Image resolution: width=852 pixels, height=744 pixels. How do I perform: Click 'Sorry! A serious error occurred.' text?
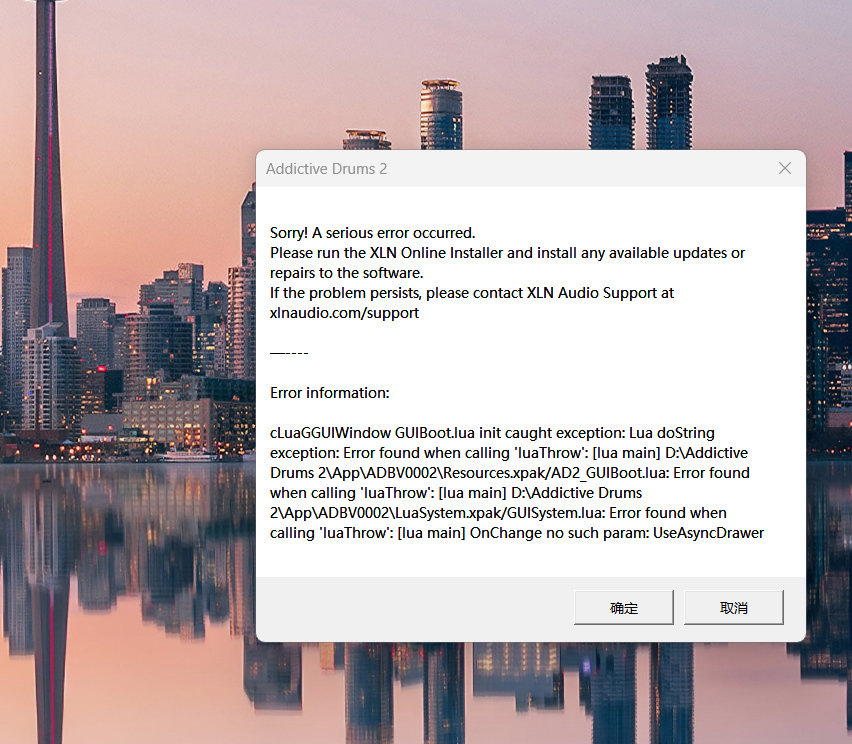coord(373,233)
